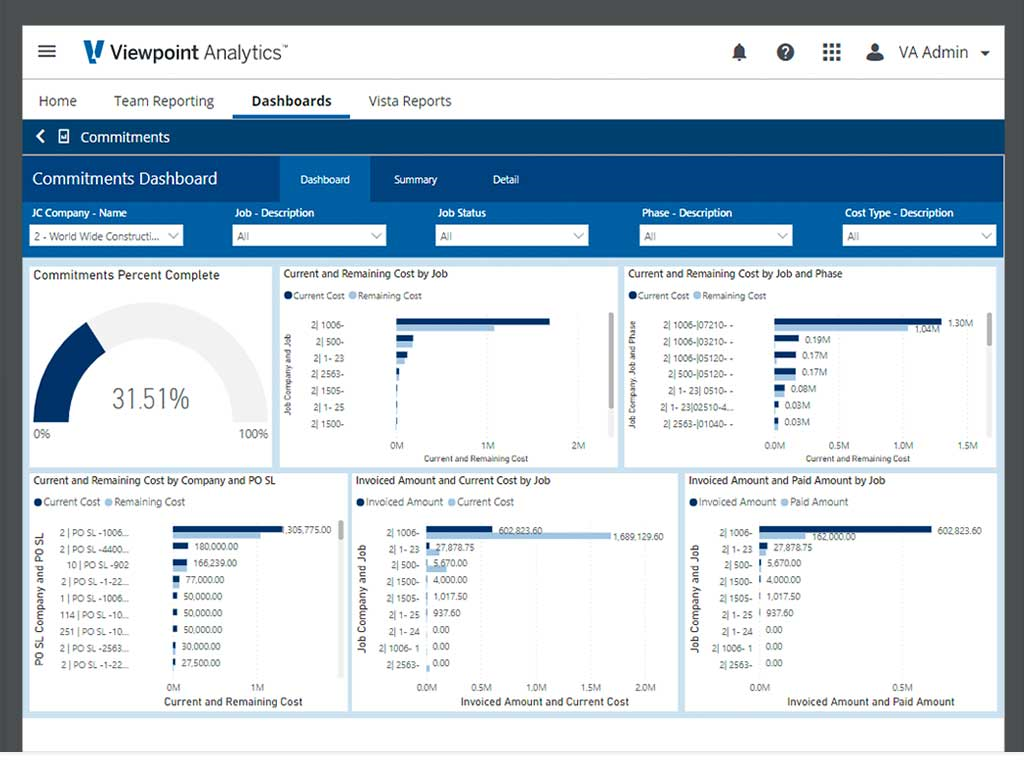This screenshot has height=768, width=1024.
Task: Click the notifications bell icon
Action: [x=739, y=52]
